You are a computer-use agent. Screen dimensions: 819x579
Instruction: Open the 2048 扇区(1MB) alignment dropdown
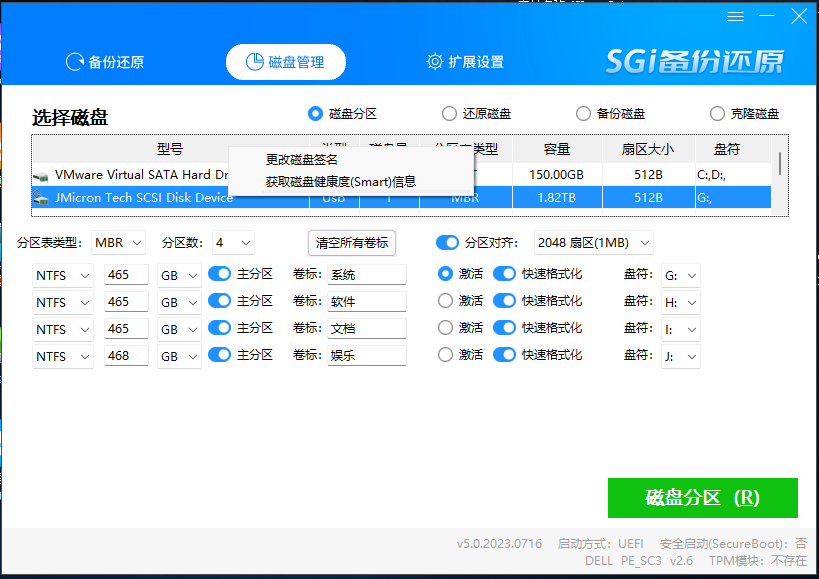593,243
